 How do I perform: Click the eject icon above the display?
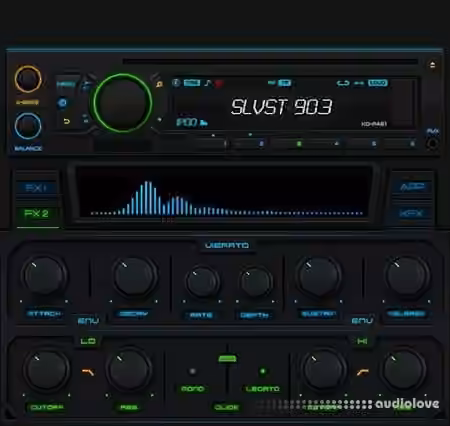click(432, 65)
